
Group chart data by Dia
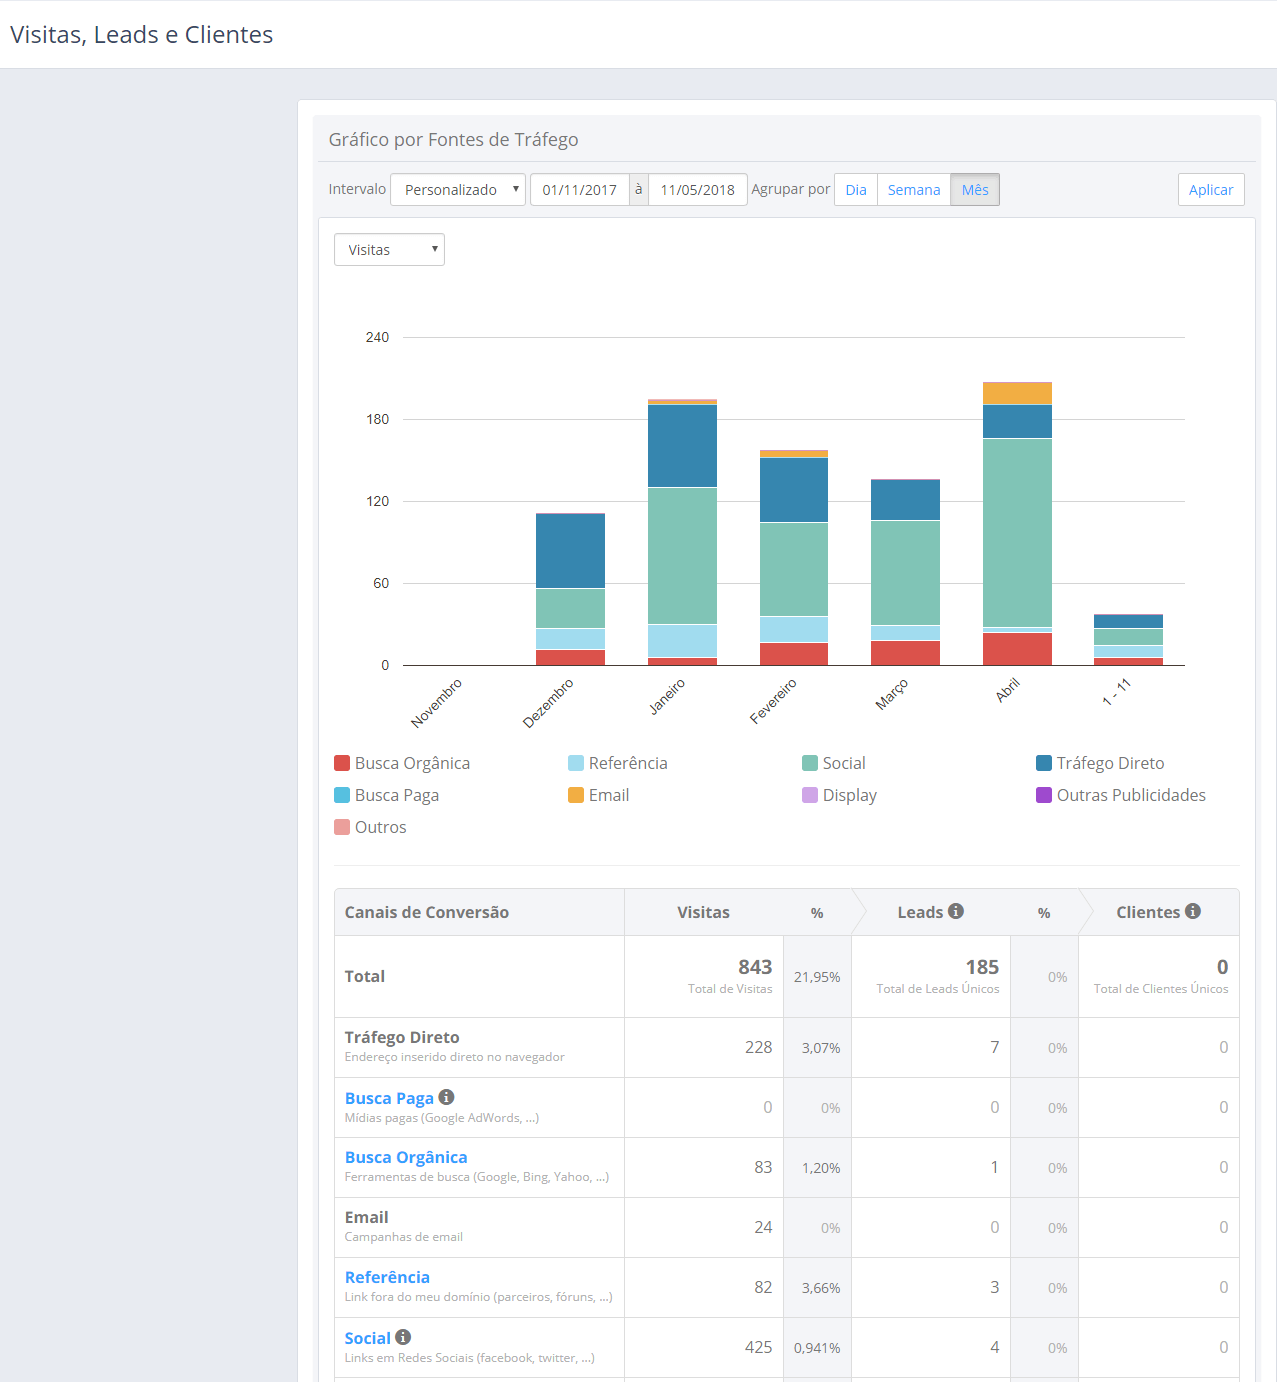[856, 190]
